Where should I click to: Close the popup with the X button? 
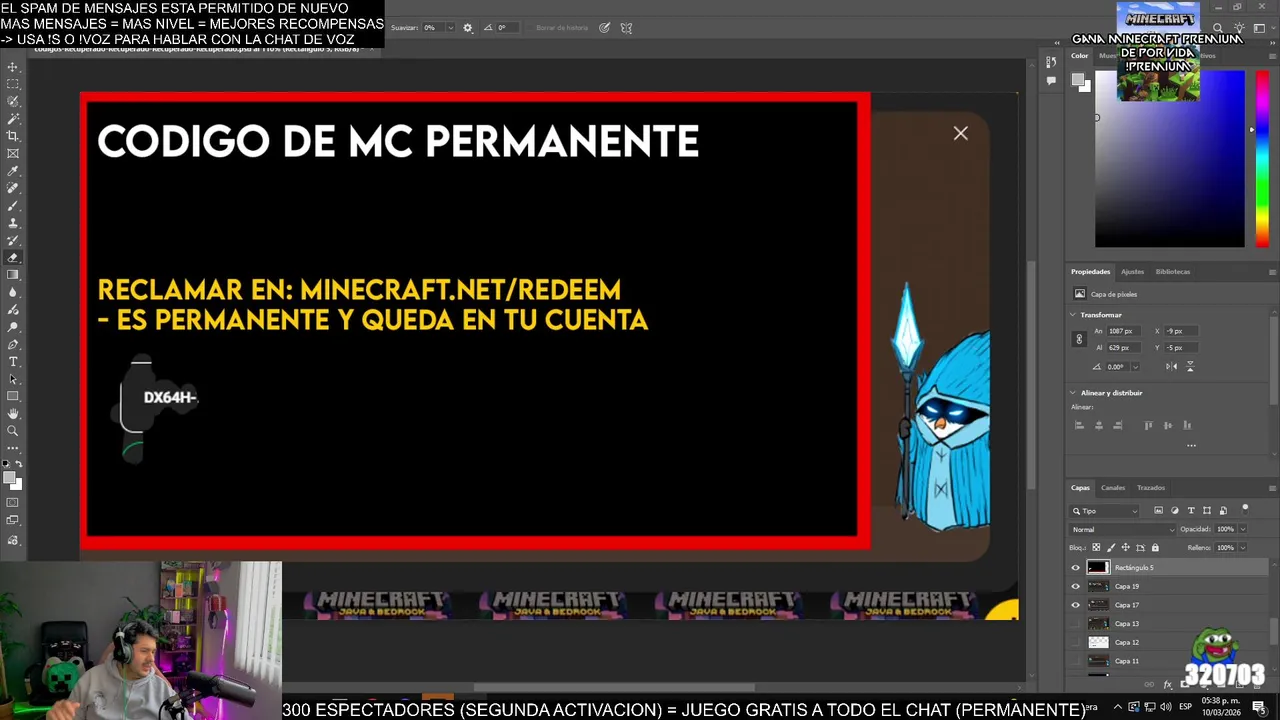pos(960,133)
